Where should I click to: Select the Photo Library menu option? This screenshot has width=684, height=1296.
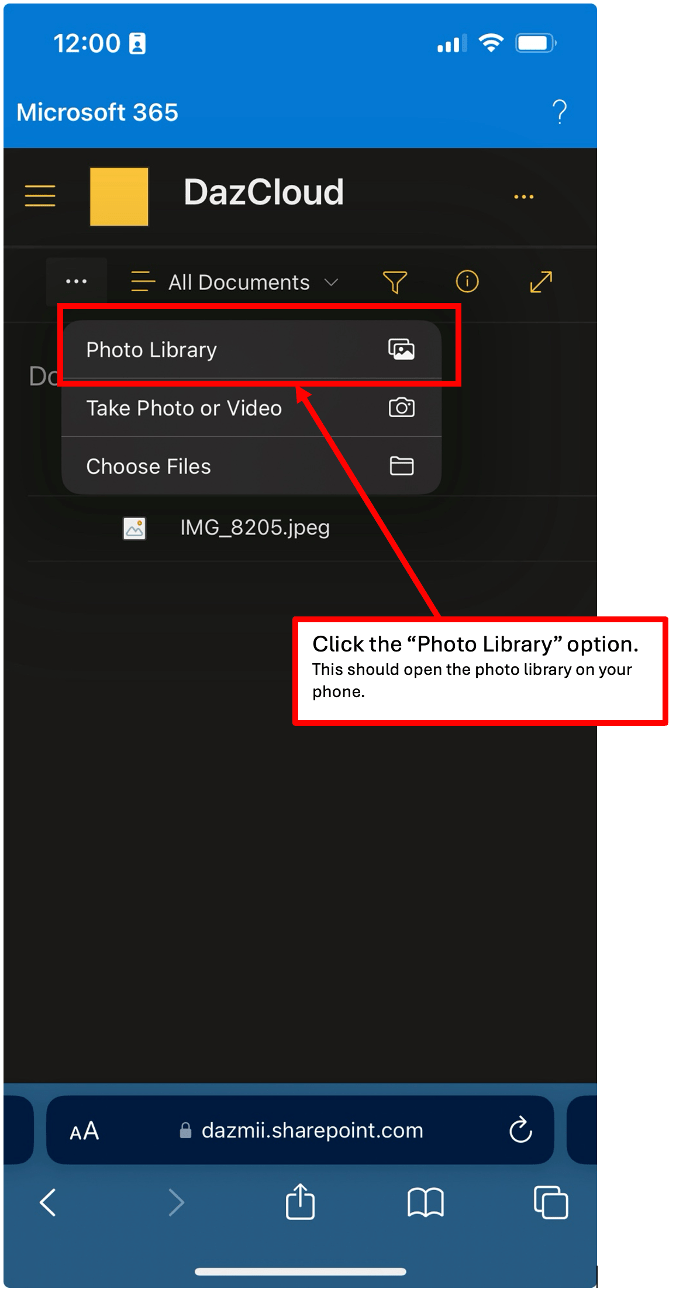click(x=250, y=350)
